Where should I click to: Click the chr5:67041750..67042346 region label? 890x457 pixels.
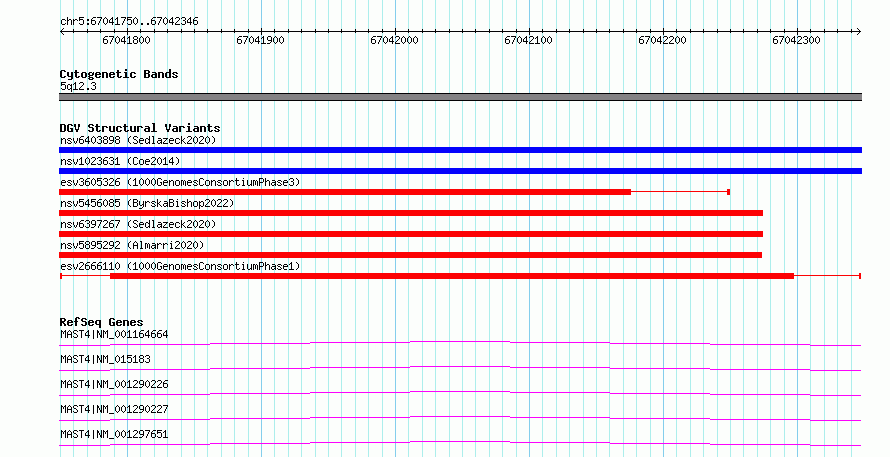(129, 22)
